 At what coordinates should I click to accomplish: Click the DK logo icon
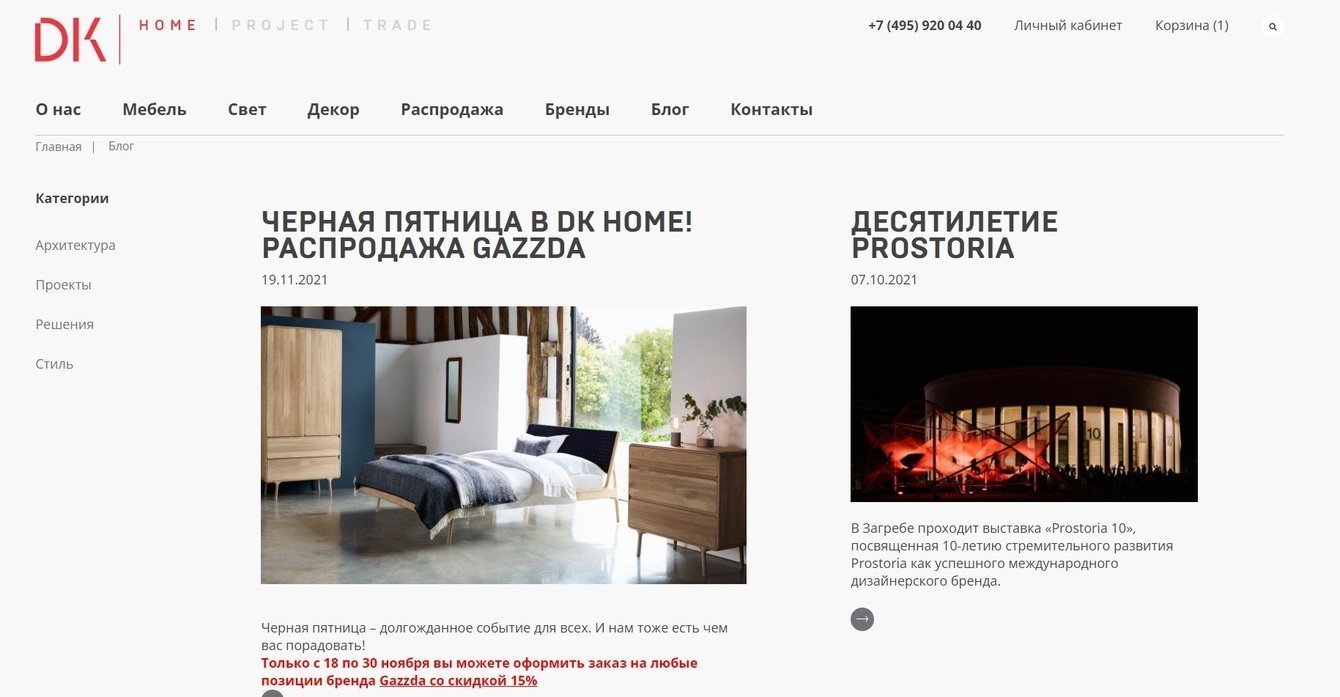coord(70,40)
